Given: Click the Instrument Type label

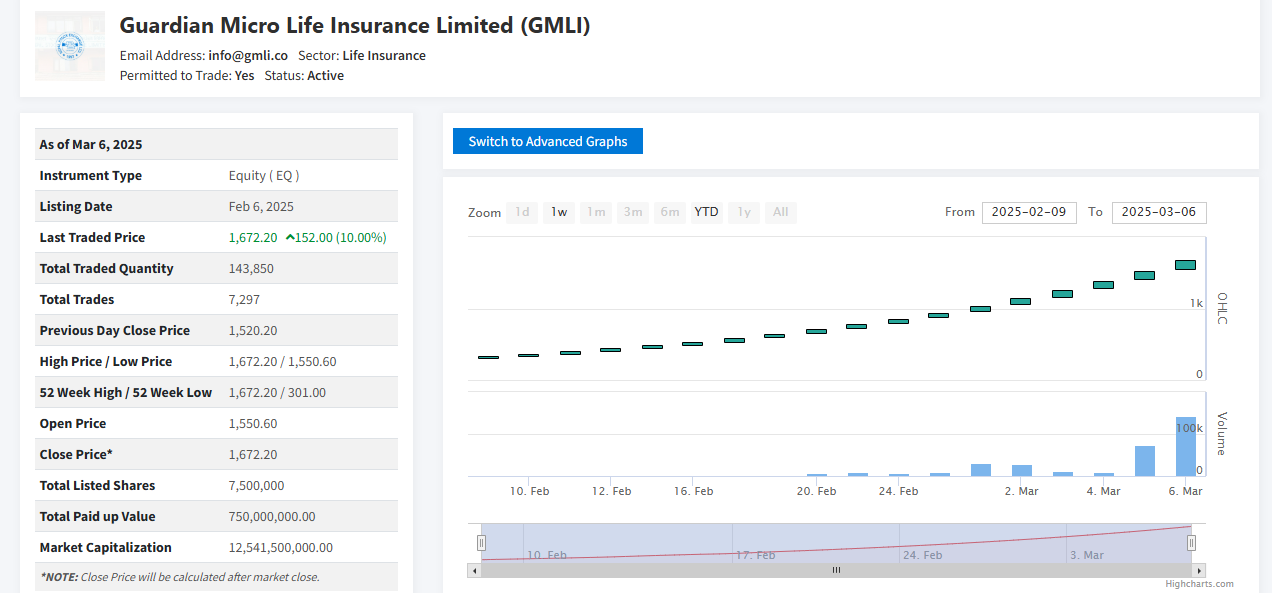Looking at the screenshot, I should coord(91,175).
